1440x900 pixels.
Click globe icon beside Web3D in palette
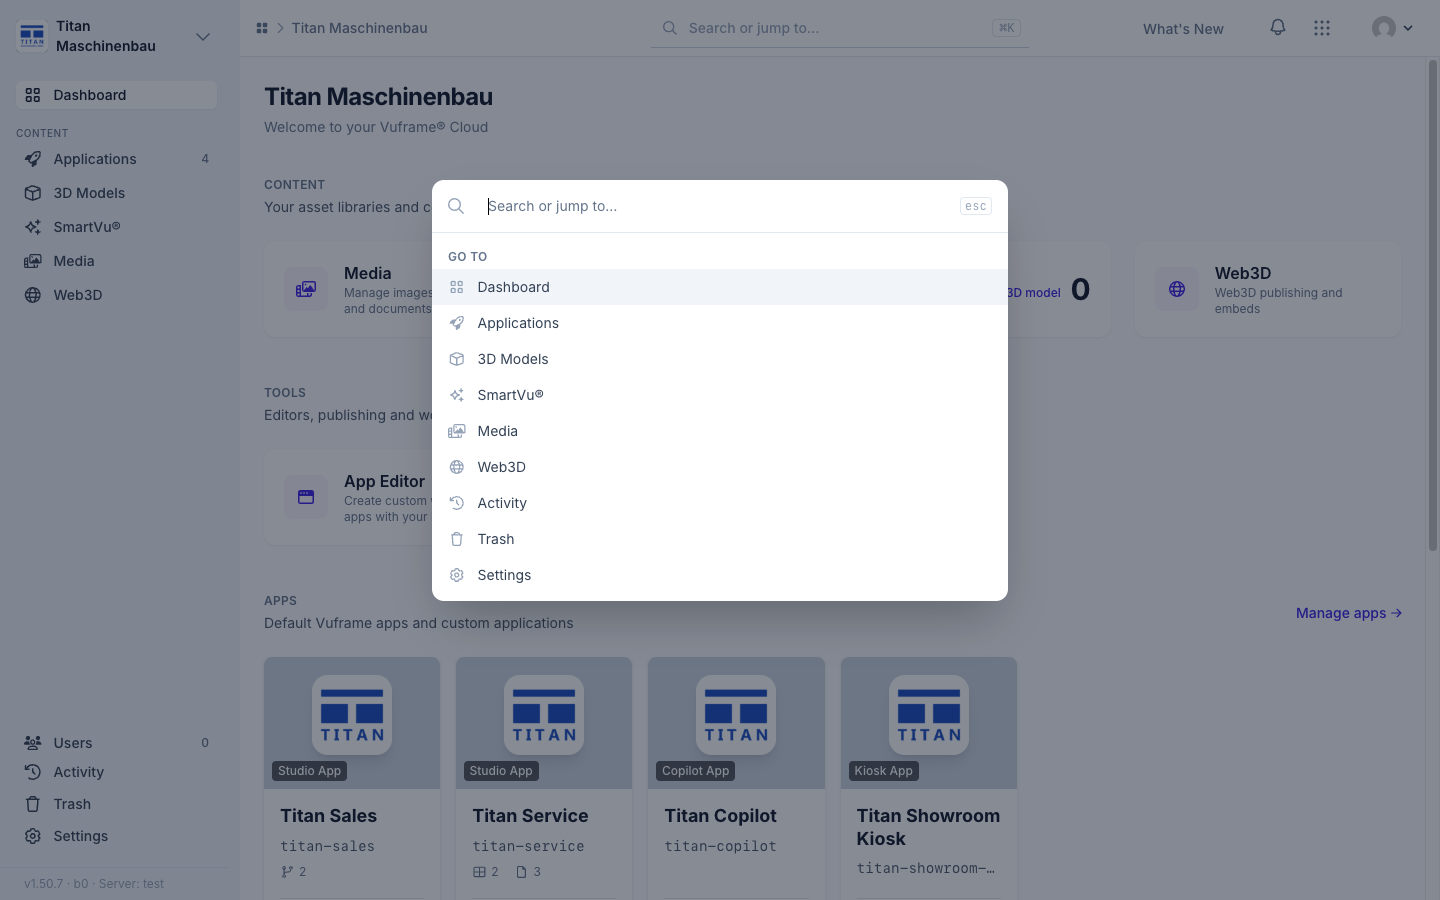coord(457,467)
